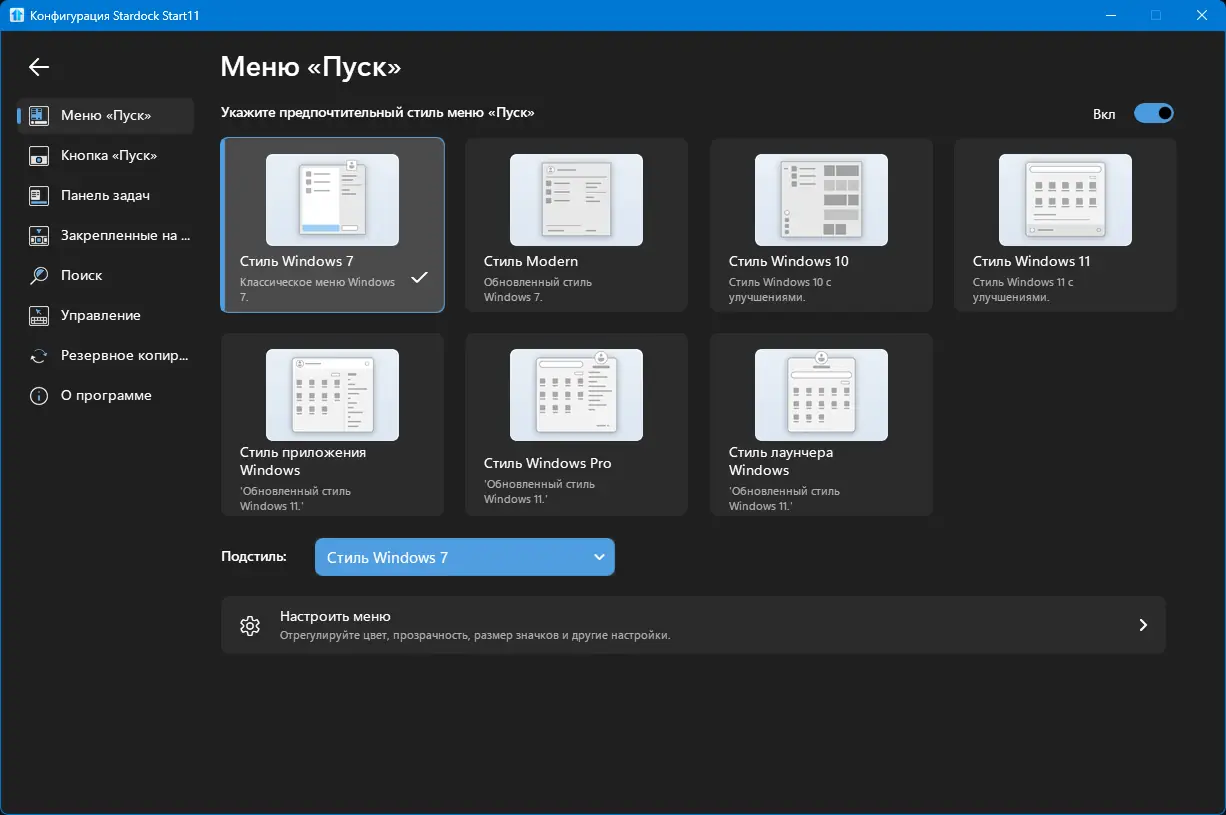Open the Подстиль dropdown
This screenshot has width=1226, height=815.
[465, 557]
